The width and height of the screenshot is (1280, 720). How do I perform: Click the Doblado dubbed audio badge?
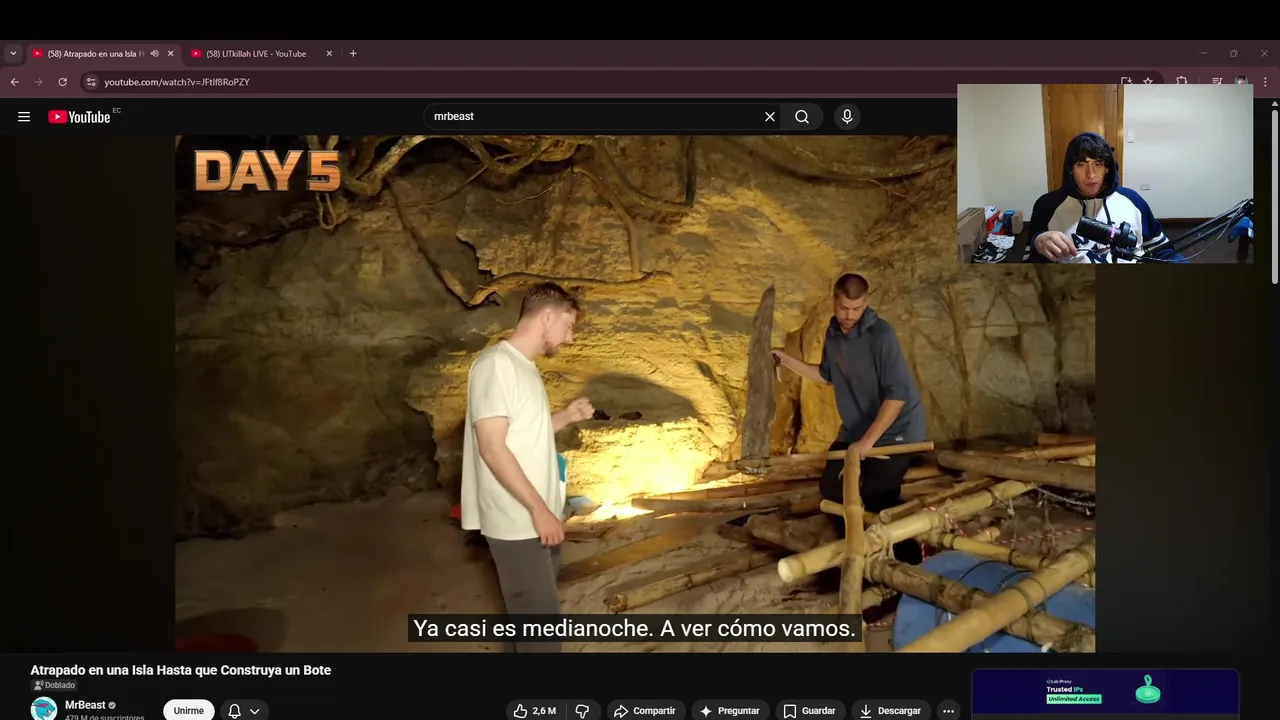(x=54, y=685)
